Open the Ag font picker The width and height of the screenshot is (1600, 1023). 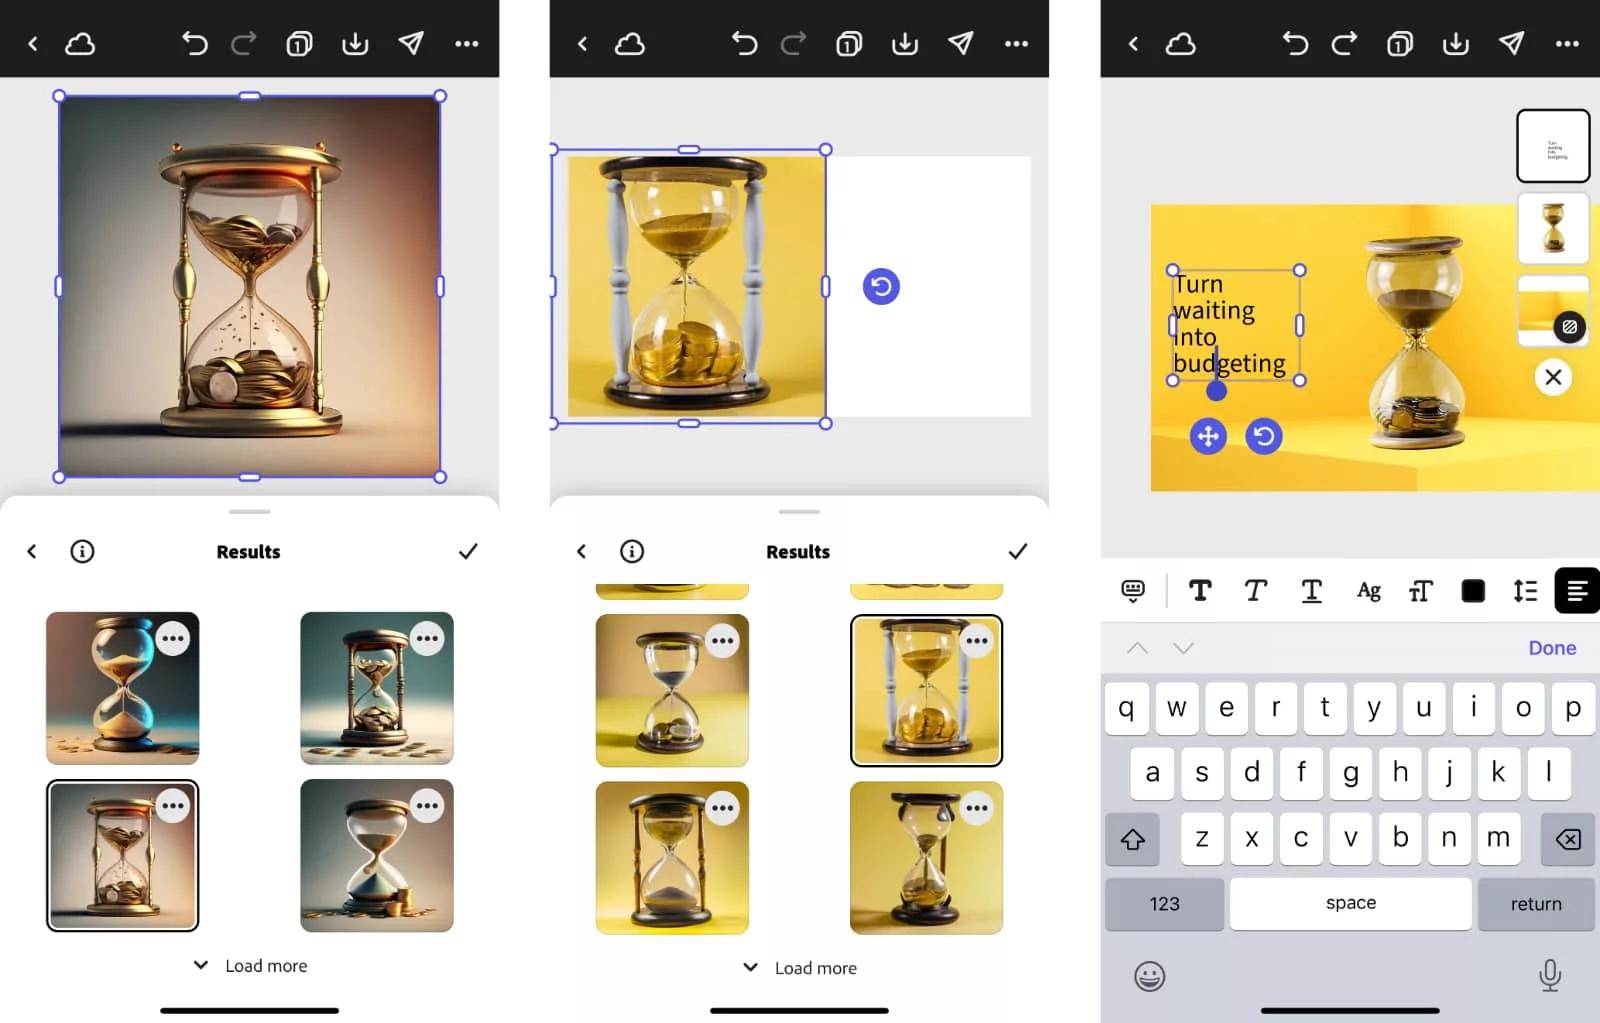click(1368, 591)
